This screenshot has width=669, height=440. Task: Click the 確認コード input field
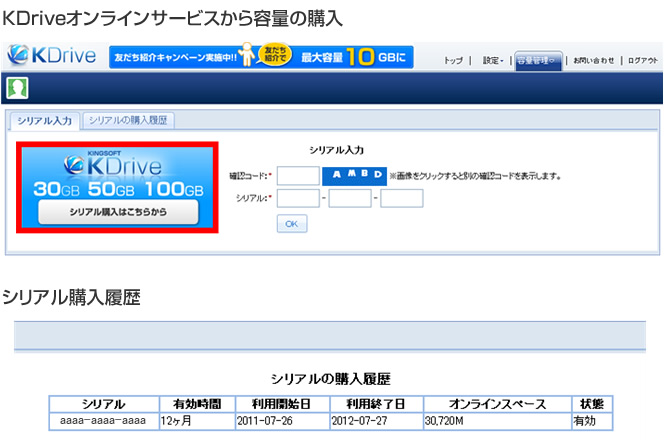coord(298,175)
